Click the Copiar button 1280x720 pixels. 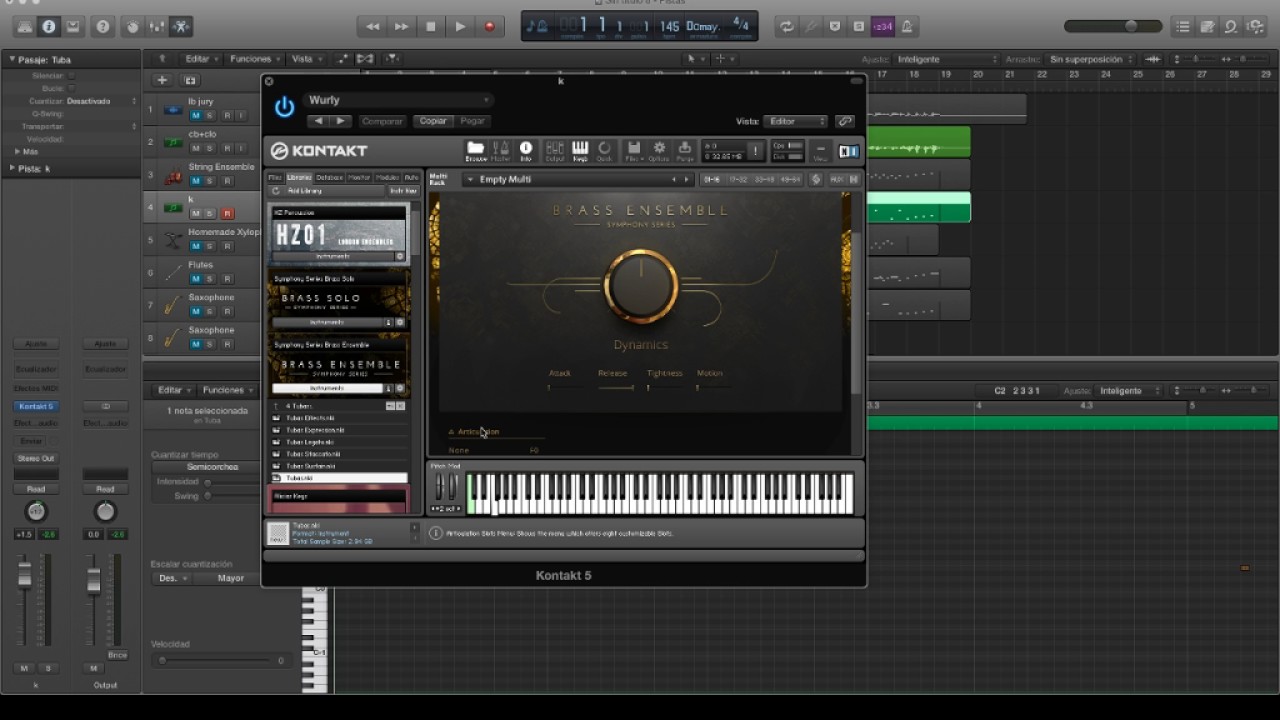pos(433,121)
